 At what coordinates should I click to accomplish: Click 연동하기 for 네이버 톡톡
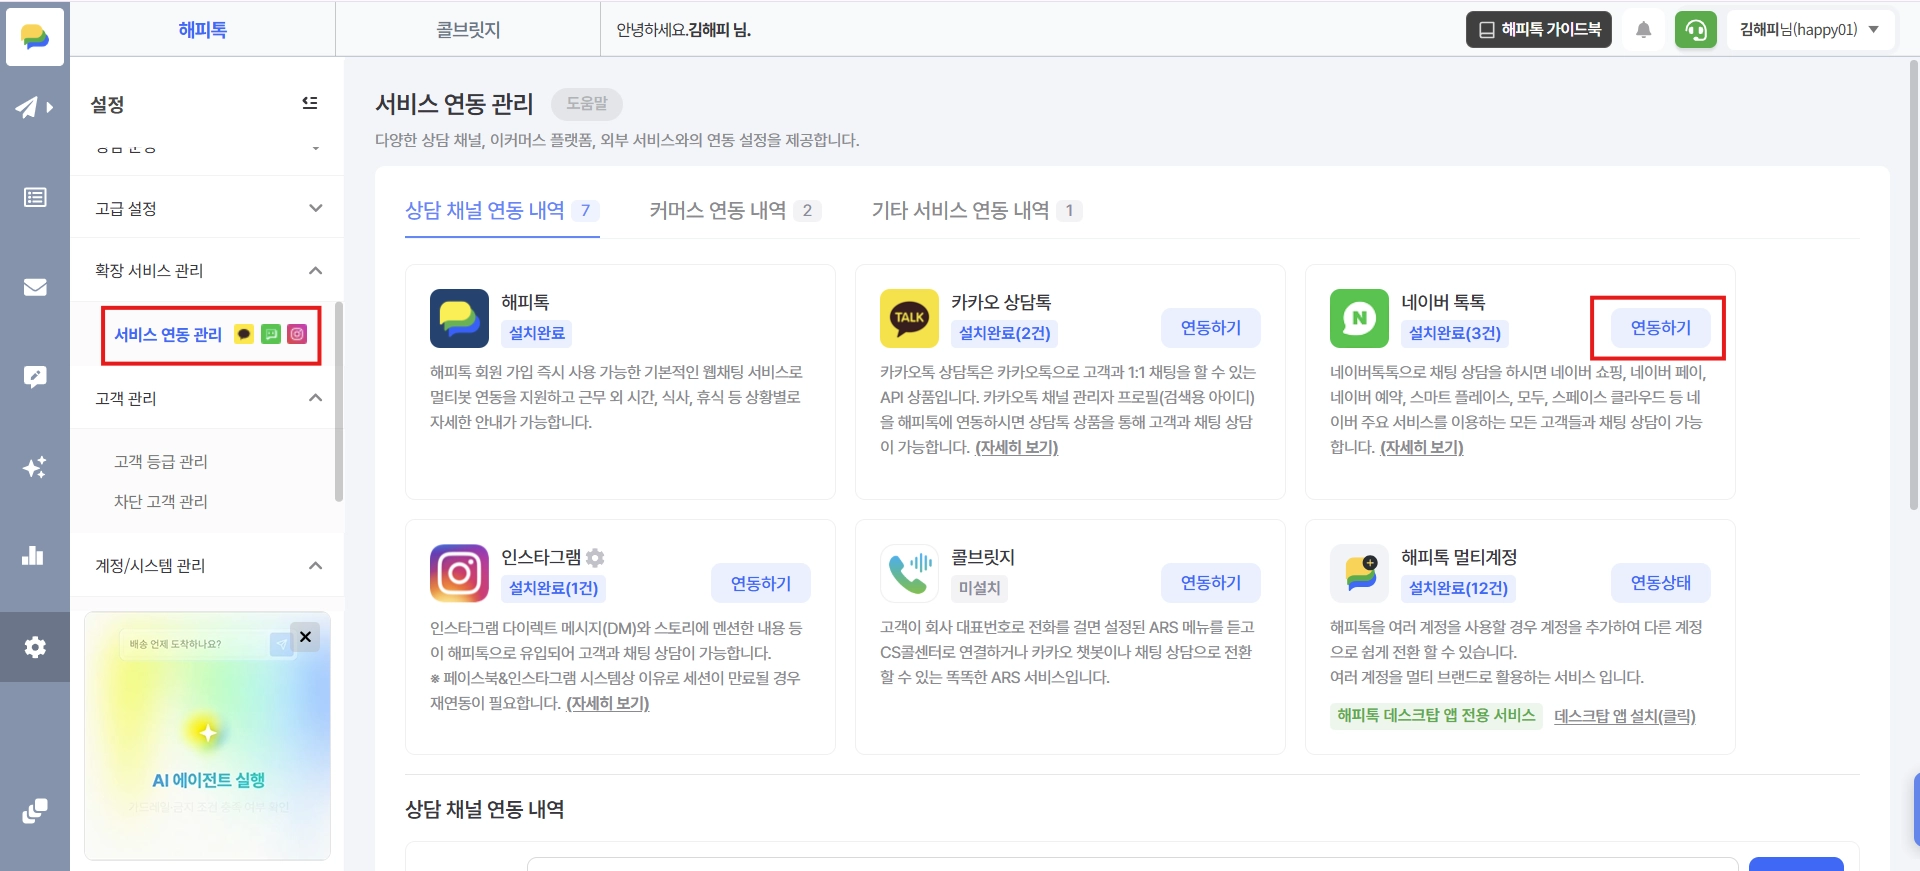click(x=1661, y=328)
